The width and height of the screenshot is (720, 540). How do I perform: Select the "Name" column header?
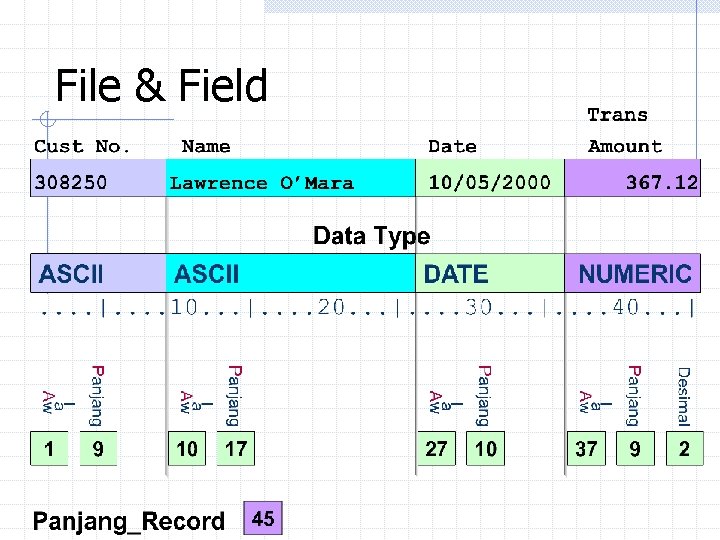click(206, 146)
